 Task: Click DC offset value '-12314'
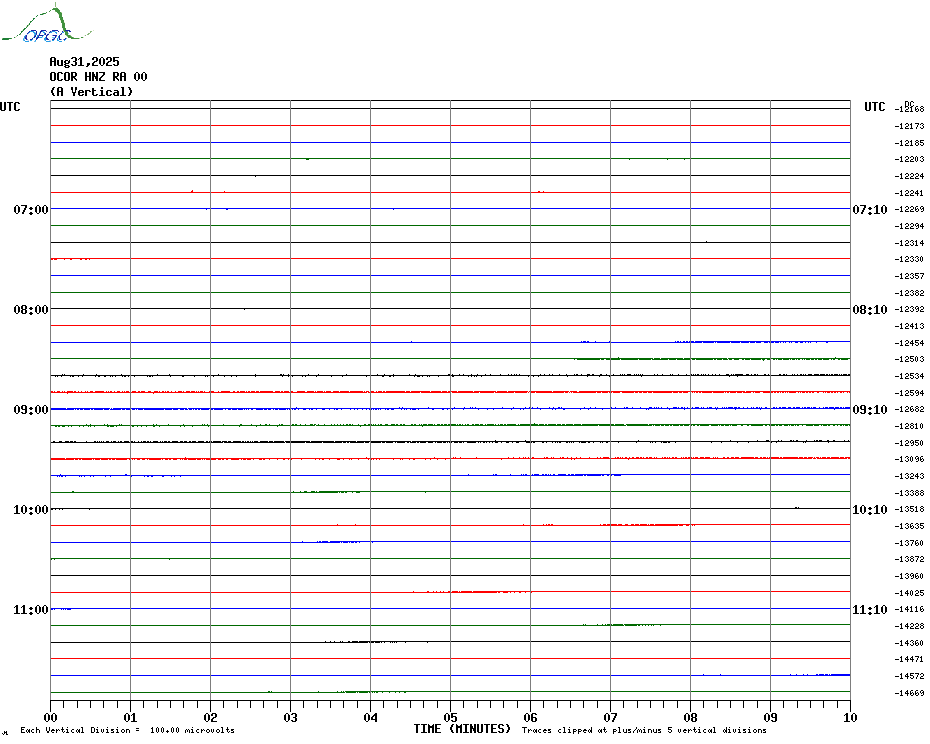909,243
